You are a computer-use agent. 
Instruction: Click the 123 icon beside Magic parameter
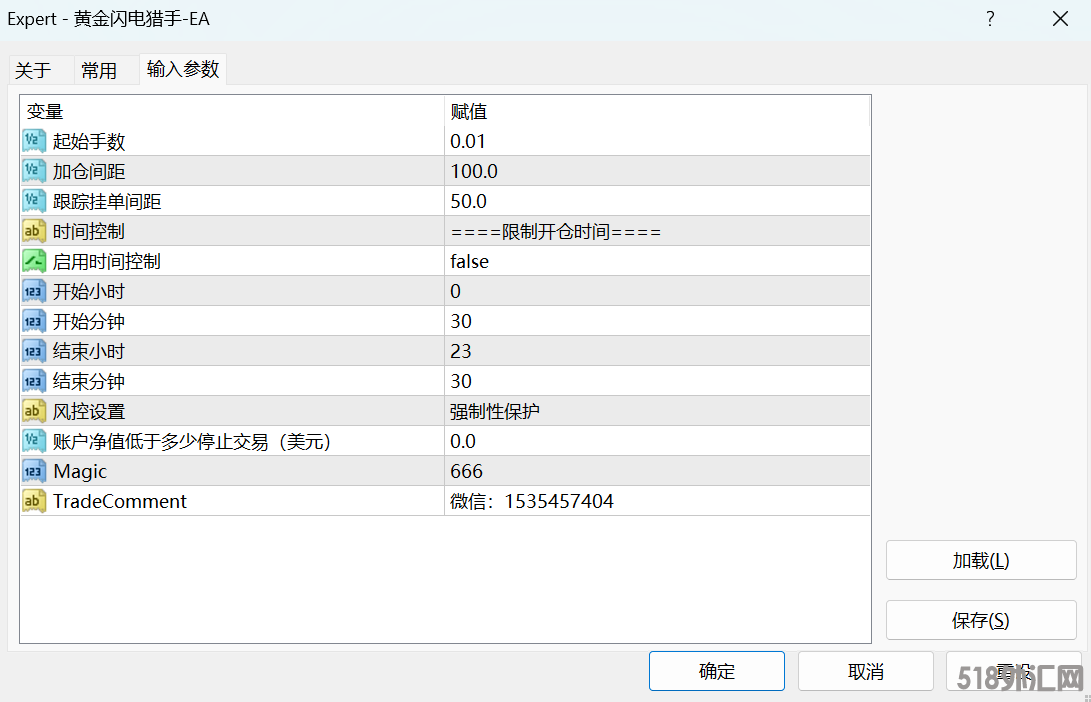point(33,471)
